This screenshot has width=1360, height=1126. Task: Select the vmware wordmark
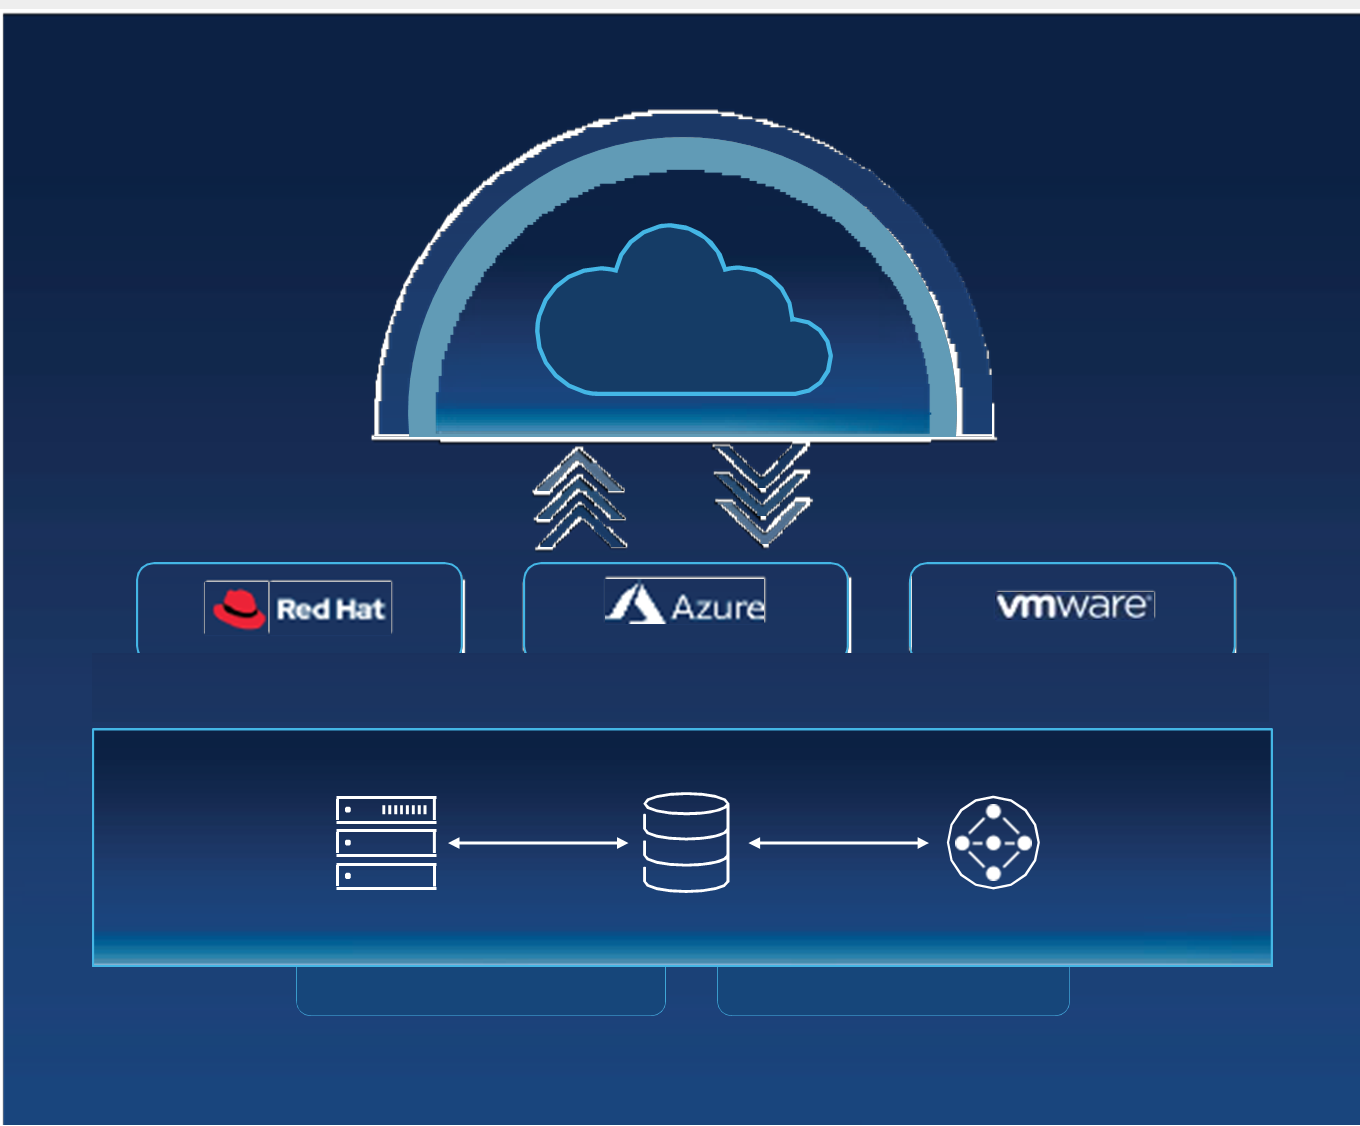pyautogui.click(x=1073, y=605)
